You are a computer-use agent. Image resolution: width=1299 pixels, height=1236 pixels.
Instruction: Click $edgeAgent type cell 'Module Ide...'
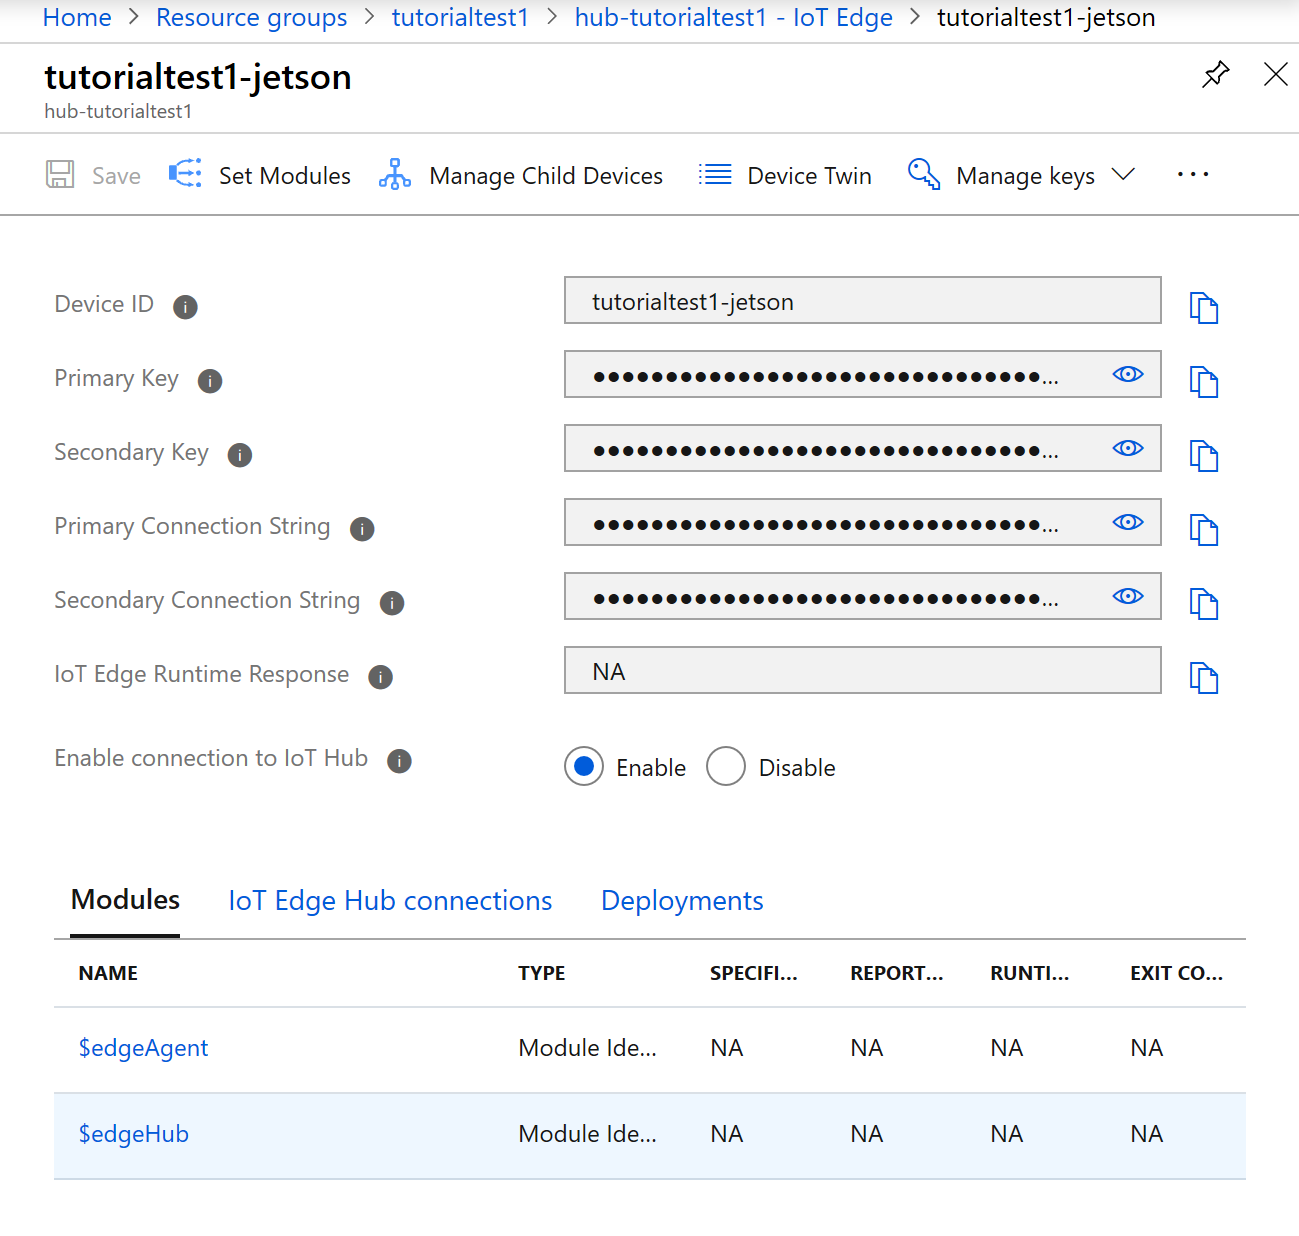(588, 1048)
